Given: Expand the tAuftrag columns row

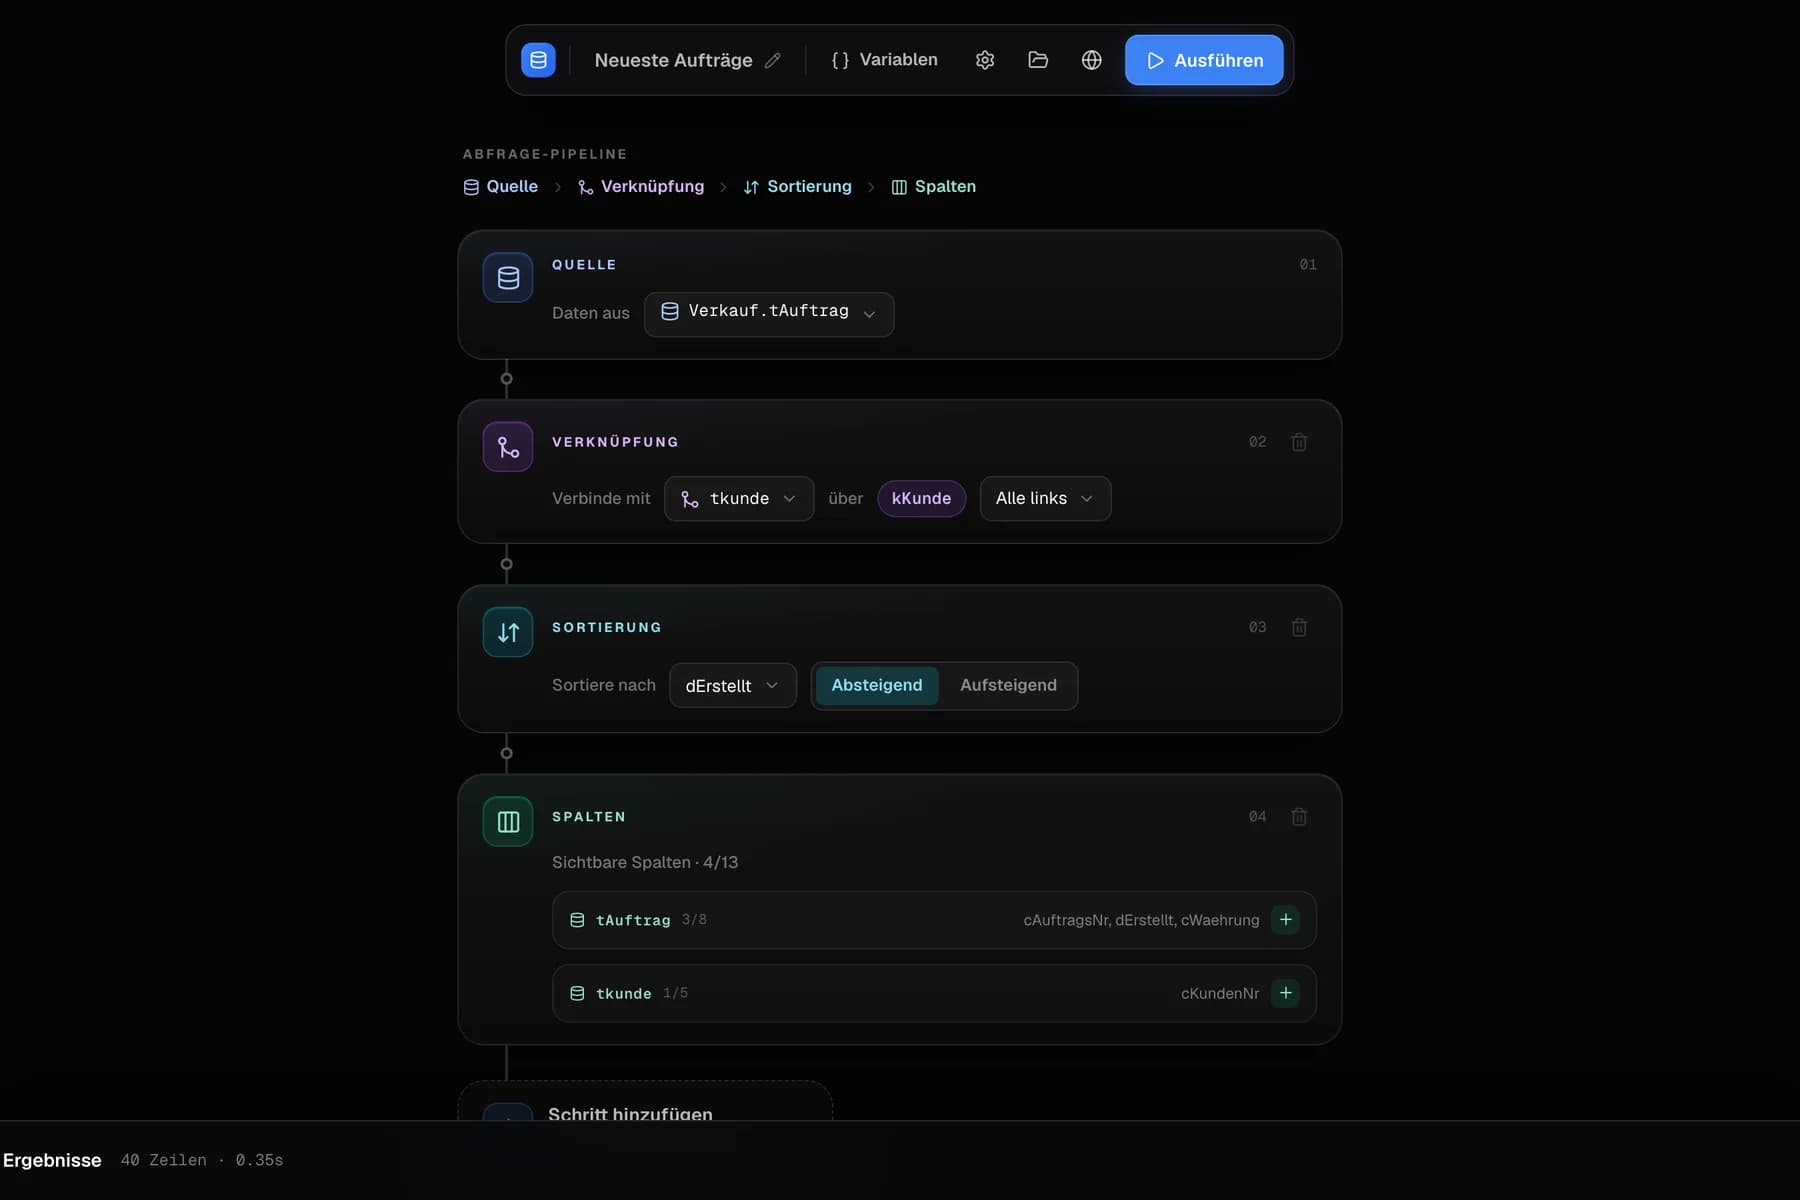Looking at the screenshot, I should (x=934, y=920).
